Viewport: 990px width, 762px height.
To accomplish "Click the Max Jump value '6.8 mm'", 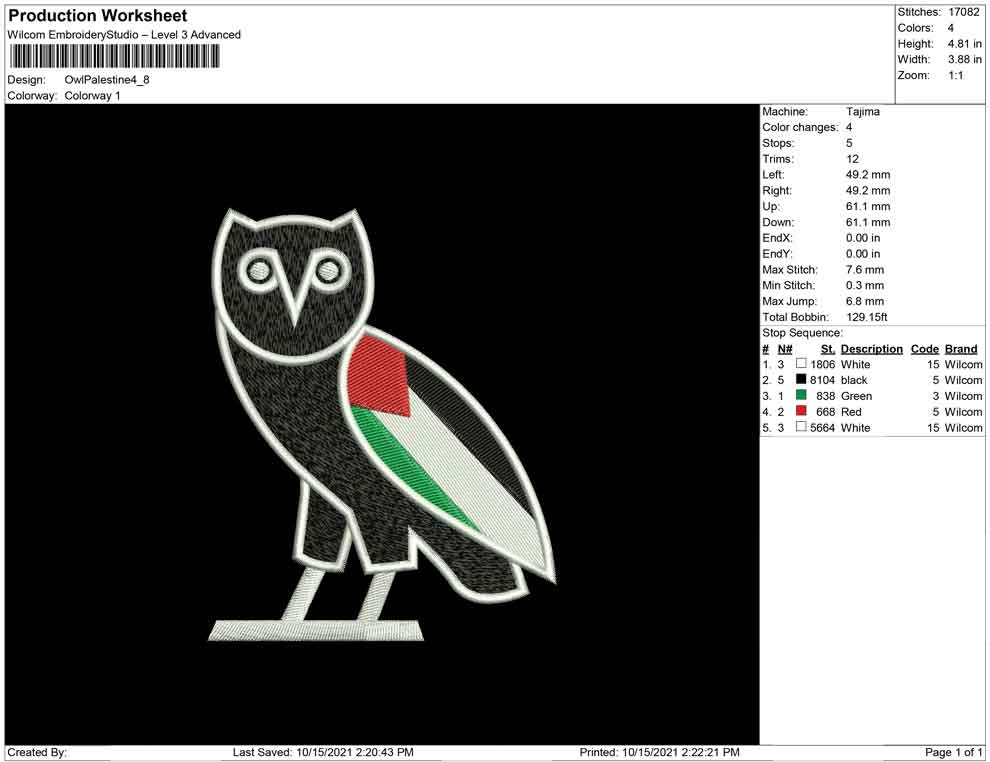I will [865, 301].
